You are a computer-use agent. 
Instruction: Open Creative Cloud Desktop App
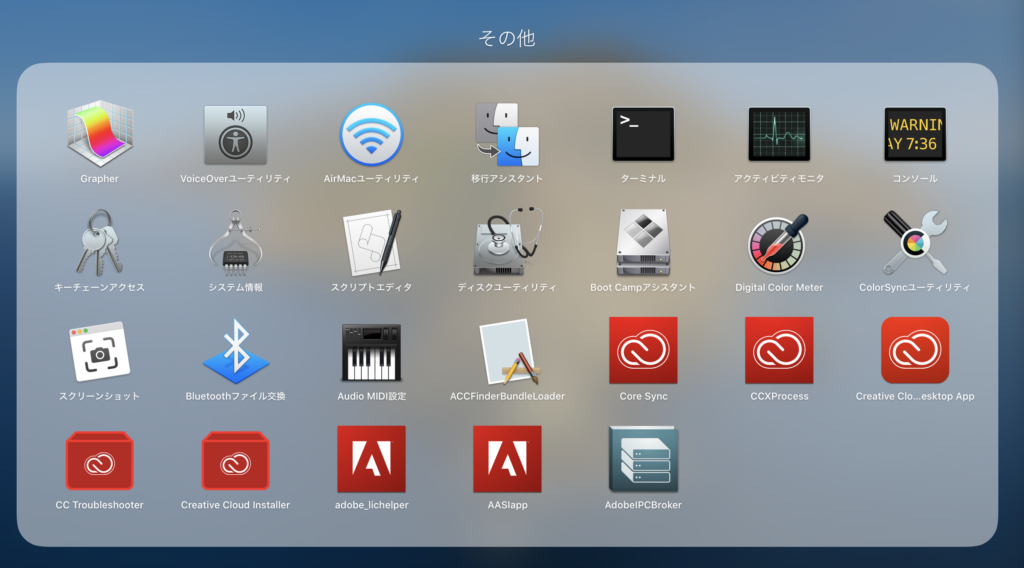click(x=915, y=351)
